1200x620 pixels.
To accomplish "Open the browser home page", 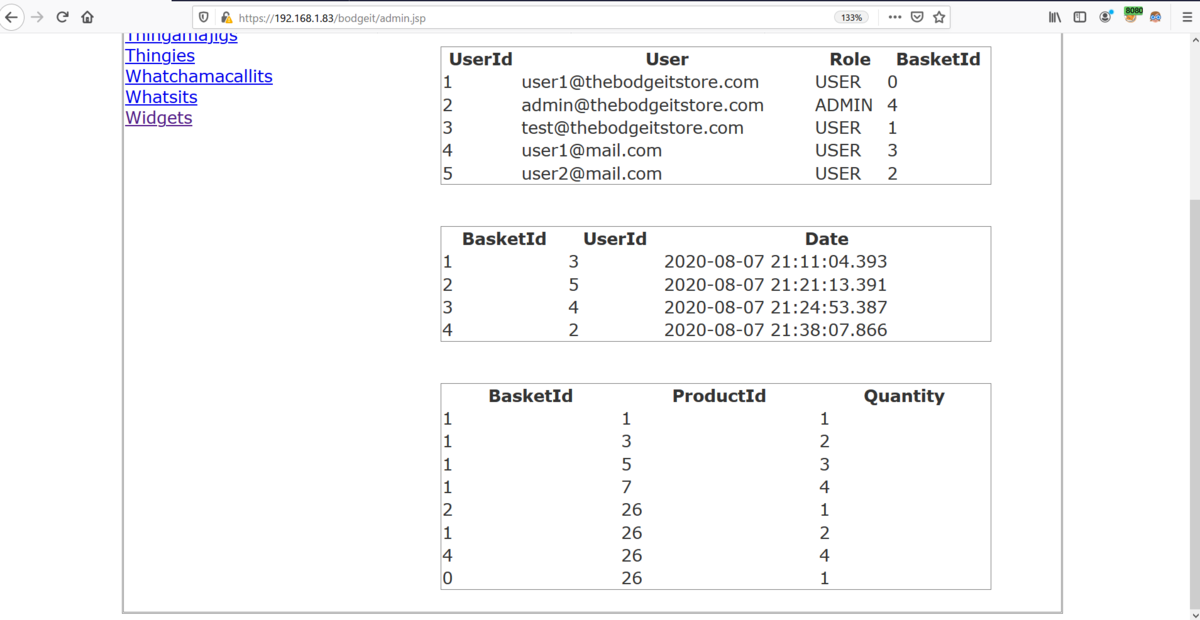I will (88, 17).
